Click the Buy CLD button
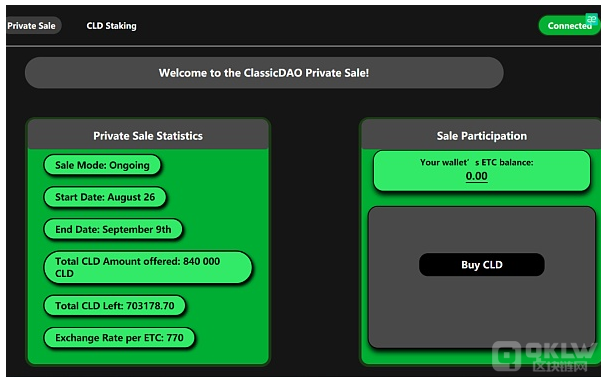This screenshot has height=377, width=601. [481, 264]
